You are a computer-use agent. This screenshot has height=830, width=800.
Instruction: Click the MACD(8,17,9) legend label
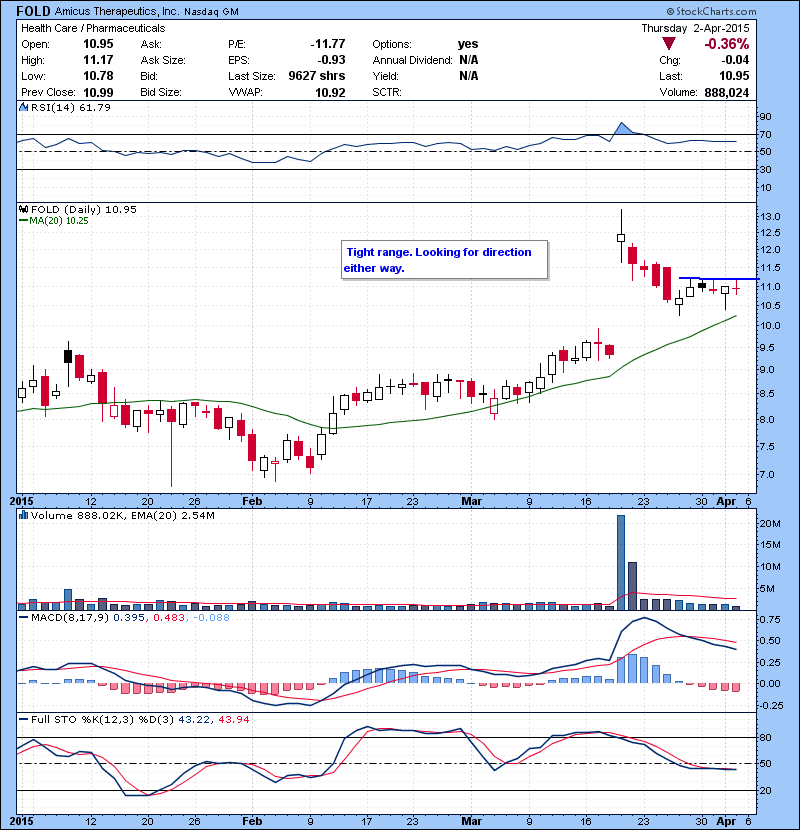click(70, 617)
